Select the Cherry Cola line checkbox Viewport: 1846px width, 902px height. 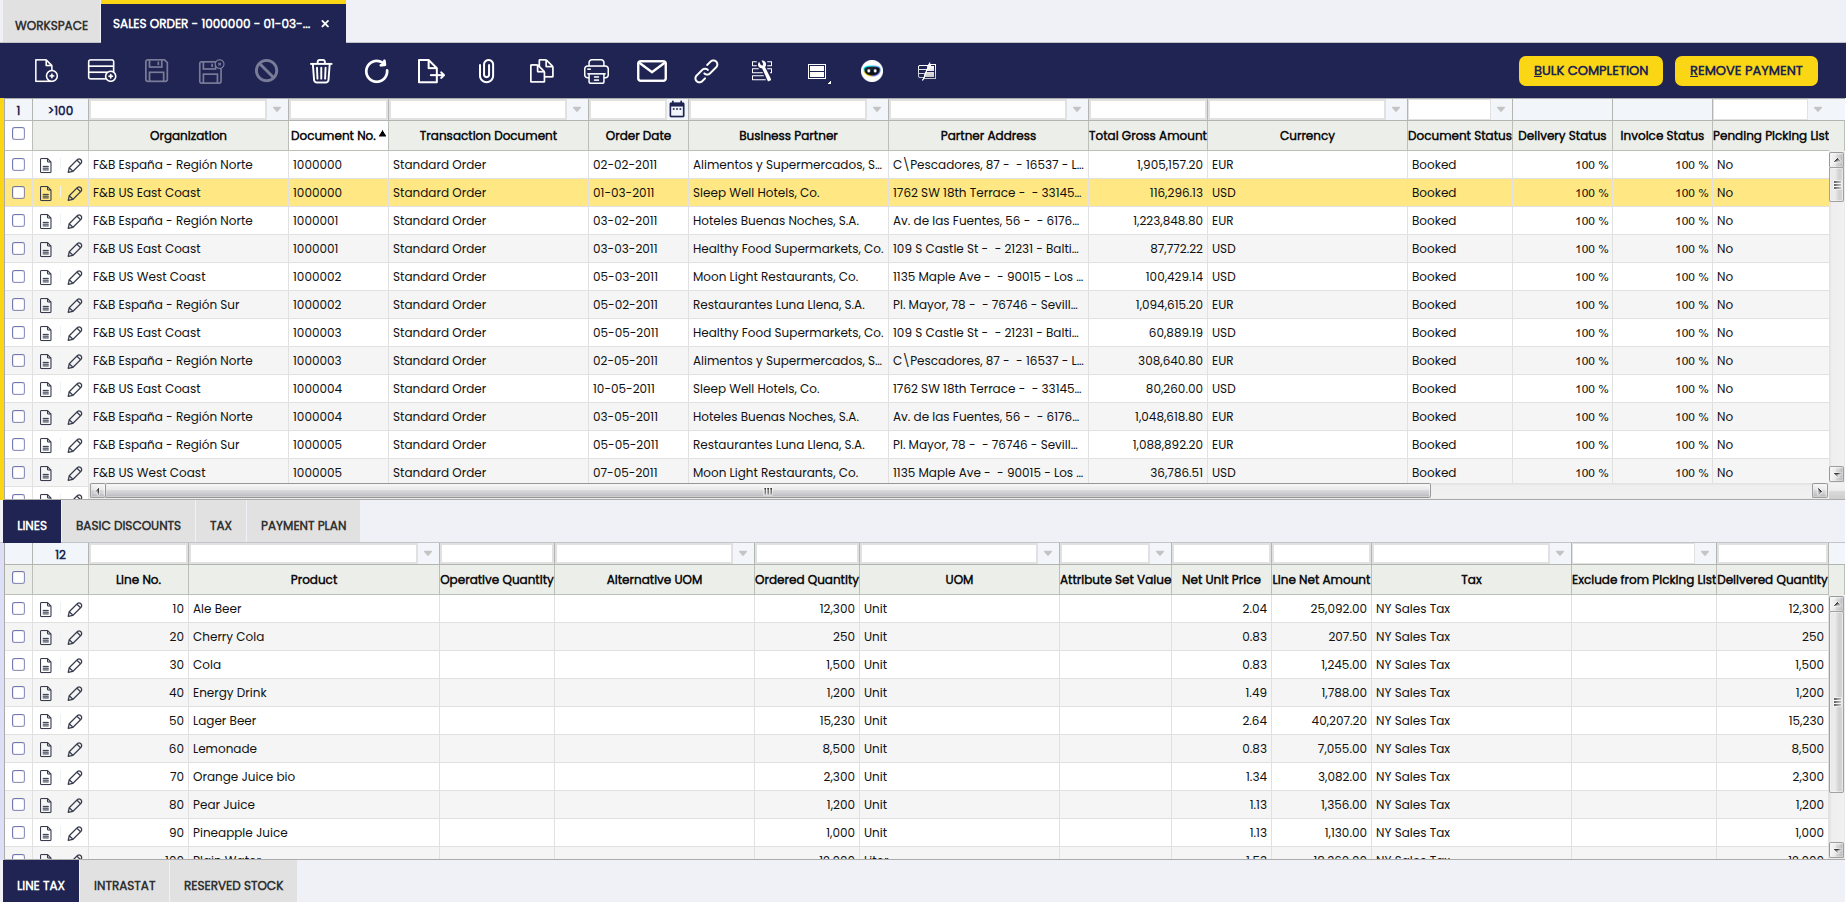click(x=19, y=637)
